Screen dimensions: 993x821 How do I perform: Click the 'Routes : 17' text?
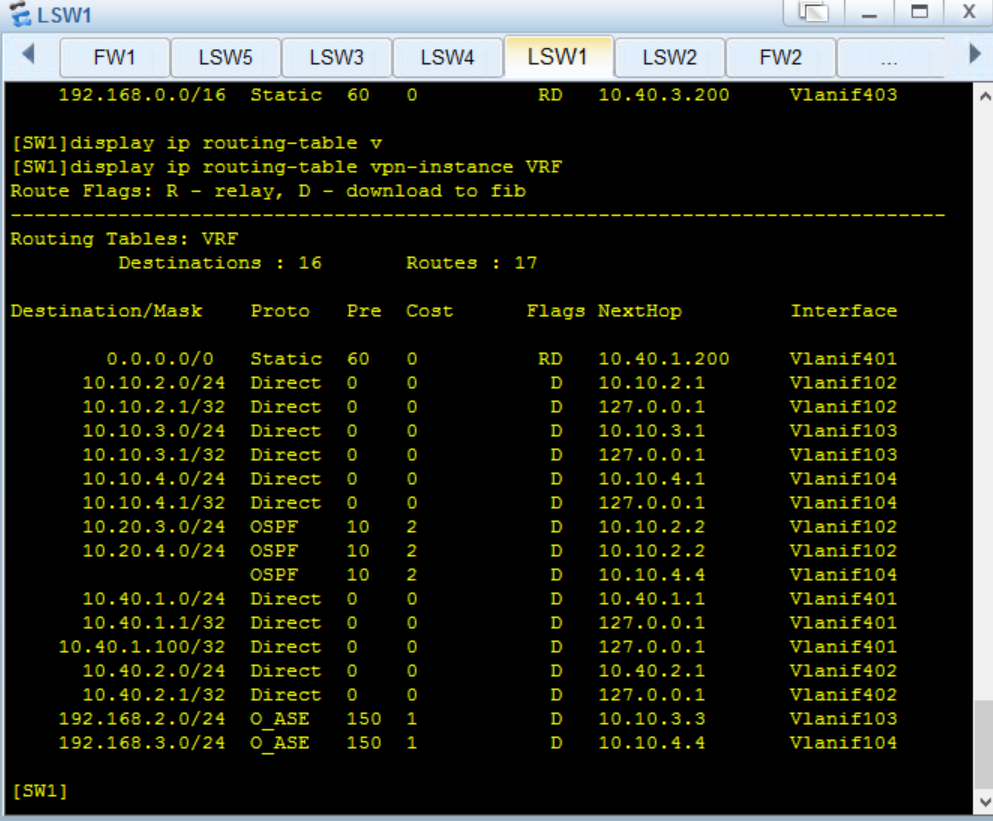coord(471,263)
